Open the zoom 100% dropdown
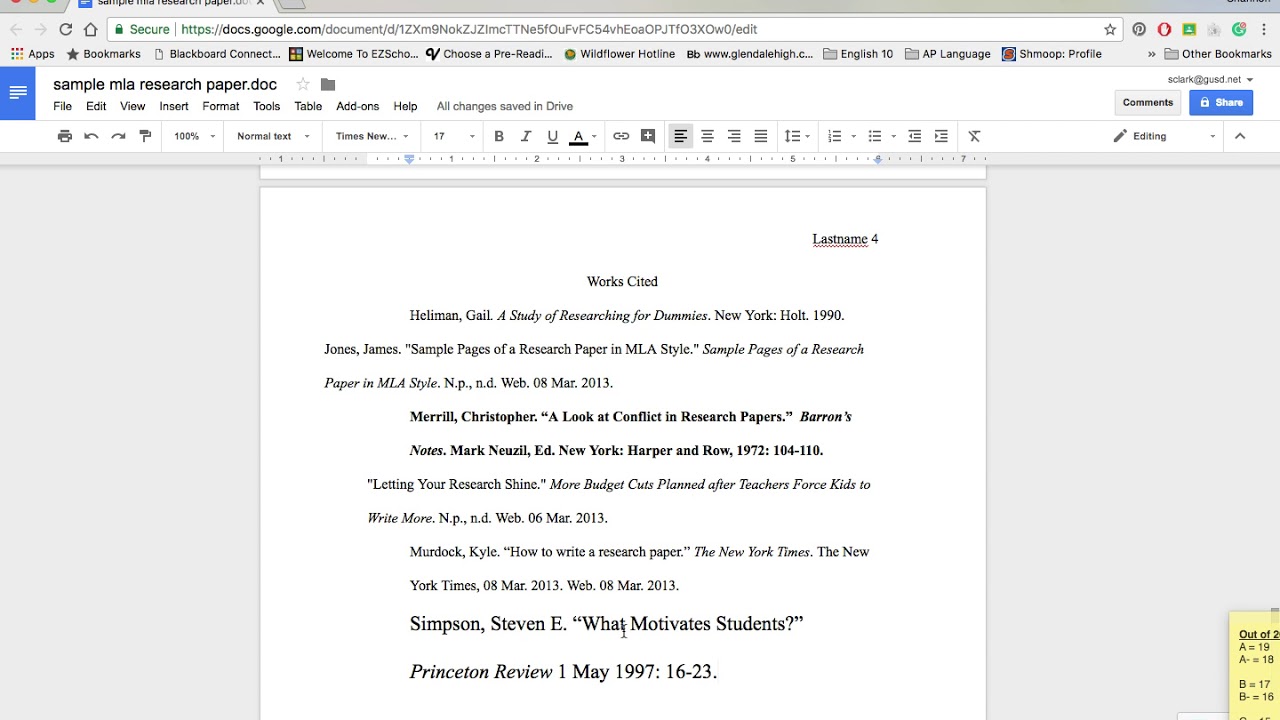 (194, 136)
